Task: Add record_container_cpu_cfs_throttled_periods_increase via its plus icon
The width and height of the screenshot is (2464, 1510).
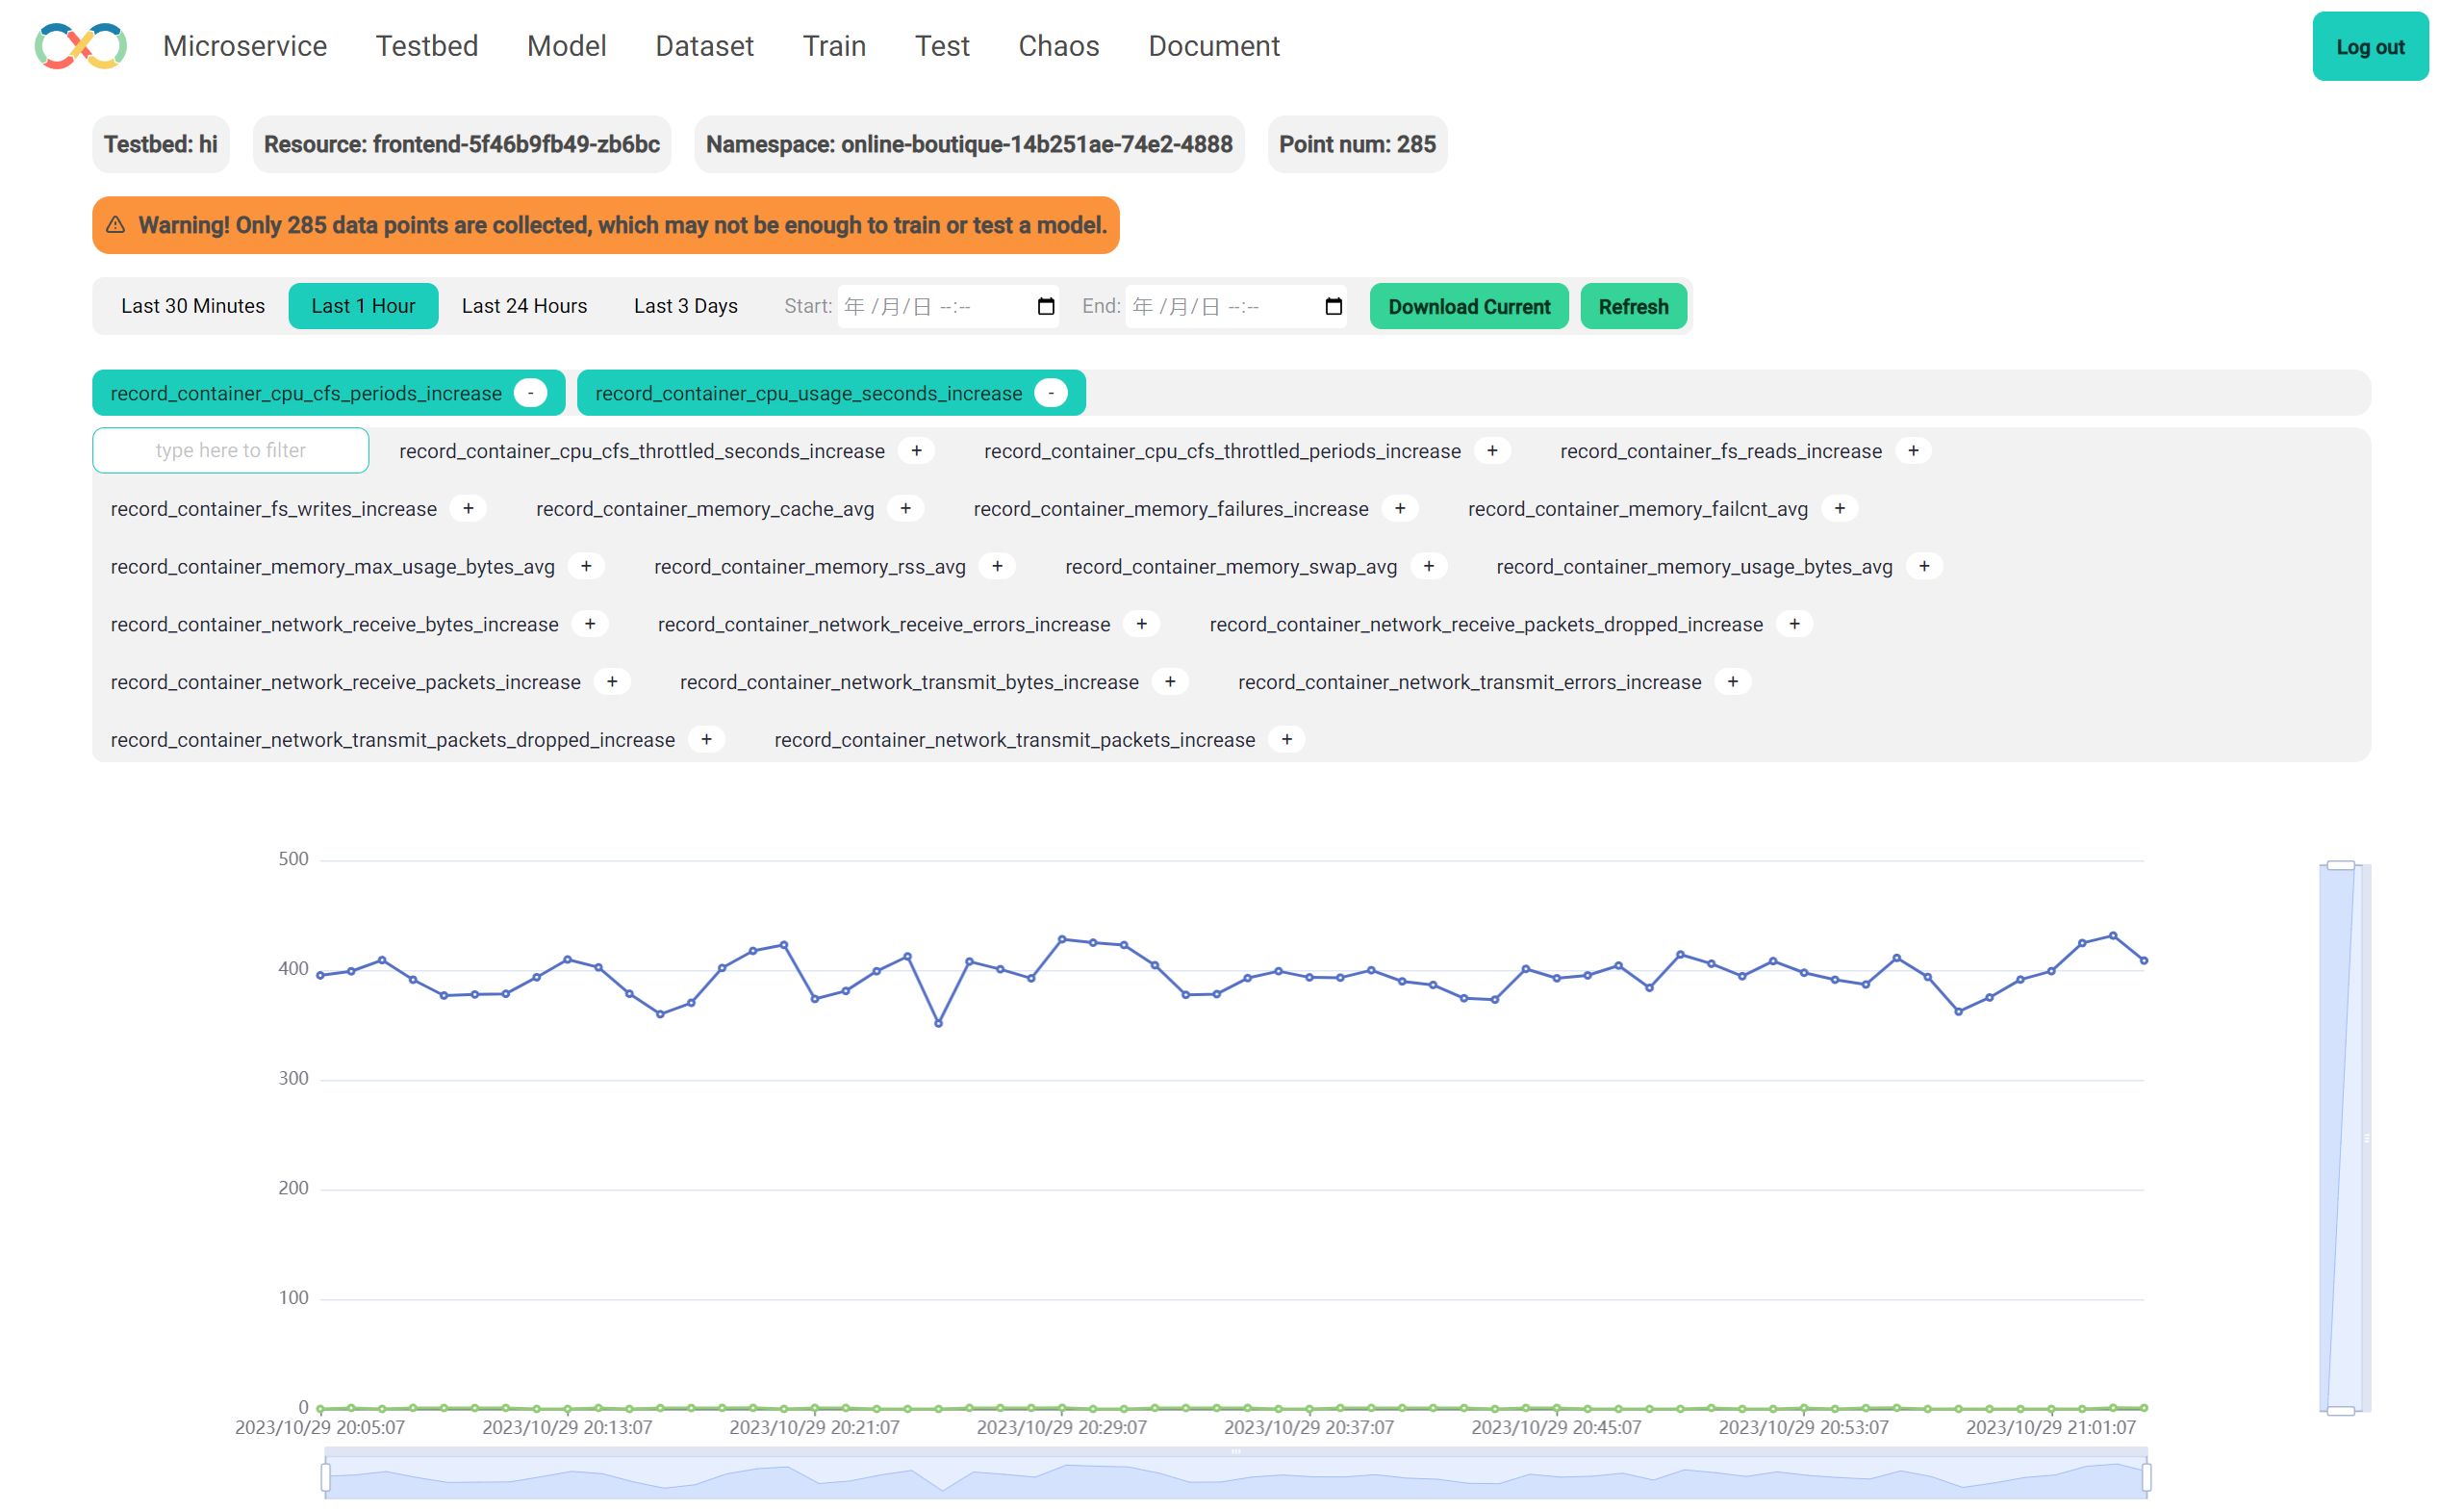Action: pos(1492,451)
